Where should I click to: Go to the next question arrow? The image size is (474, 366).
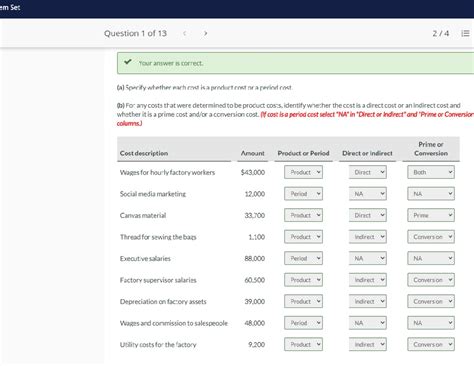pyautogui.click(x=205, y=33)
